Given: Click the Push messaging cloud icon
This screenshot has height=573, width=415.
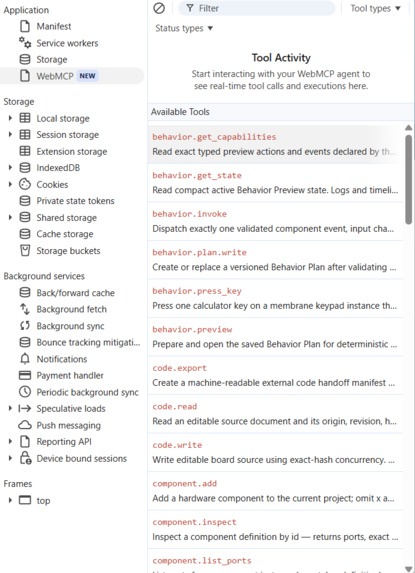Looking at the screenshot, I should (x=25, y=425).
